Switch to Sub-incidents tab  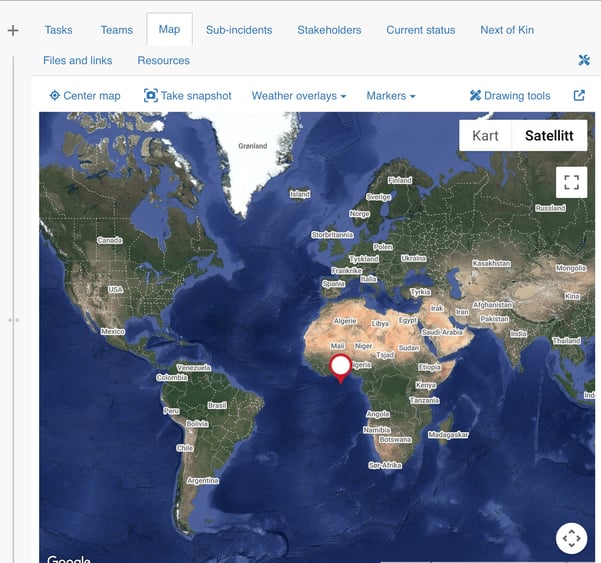click(239, 30)
